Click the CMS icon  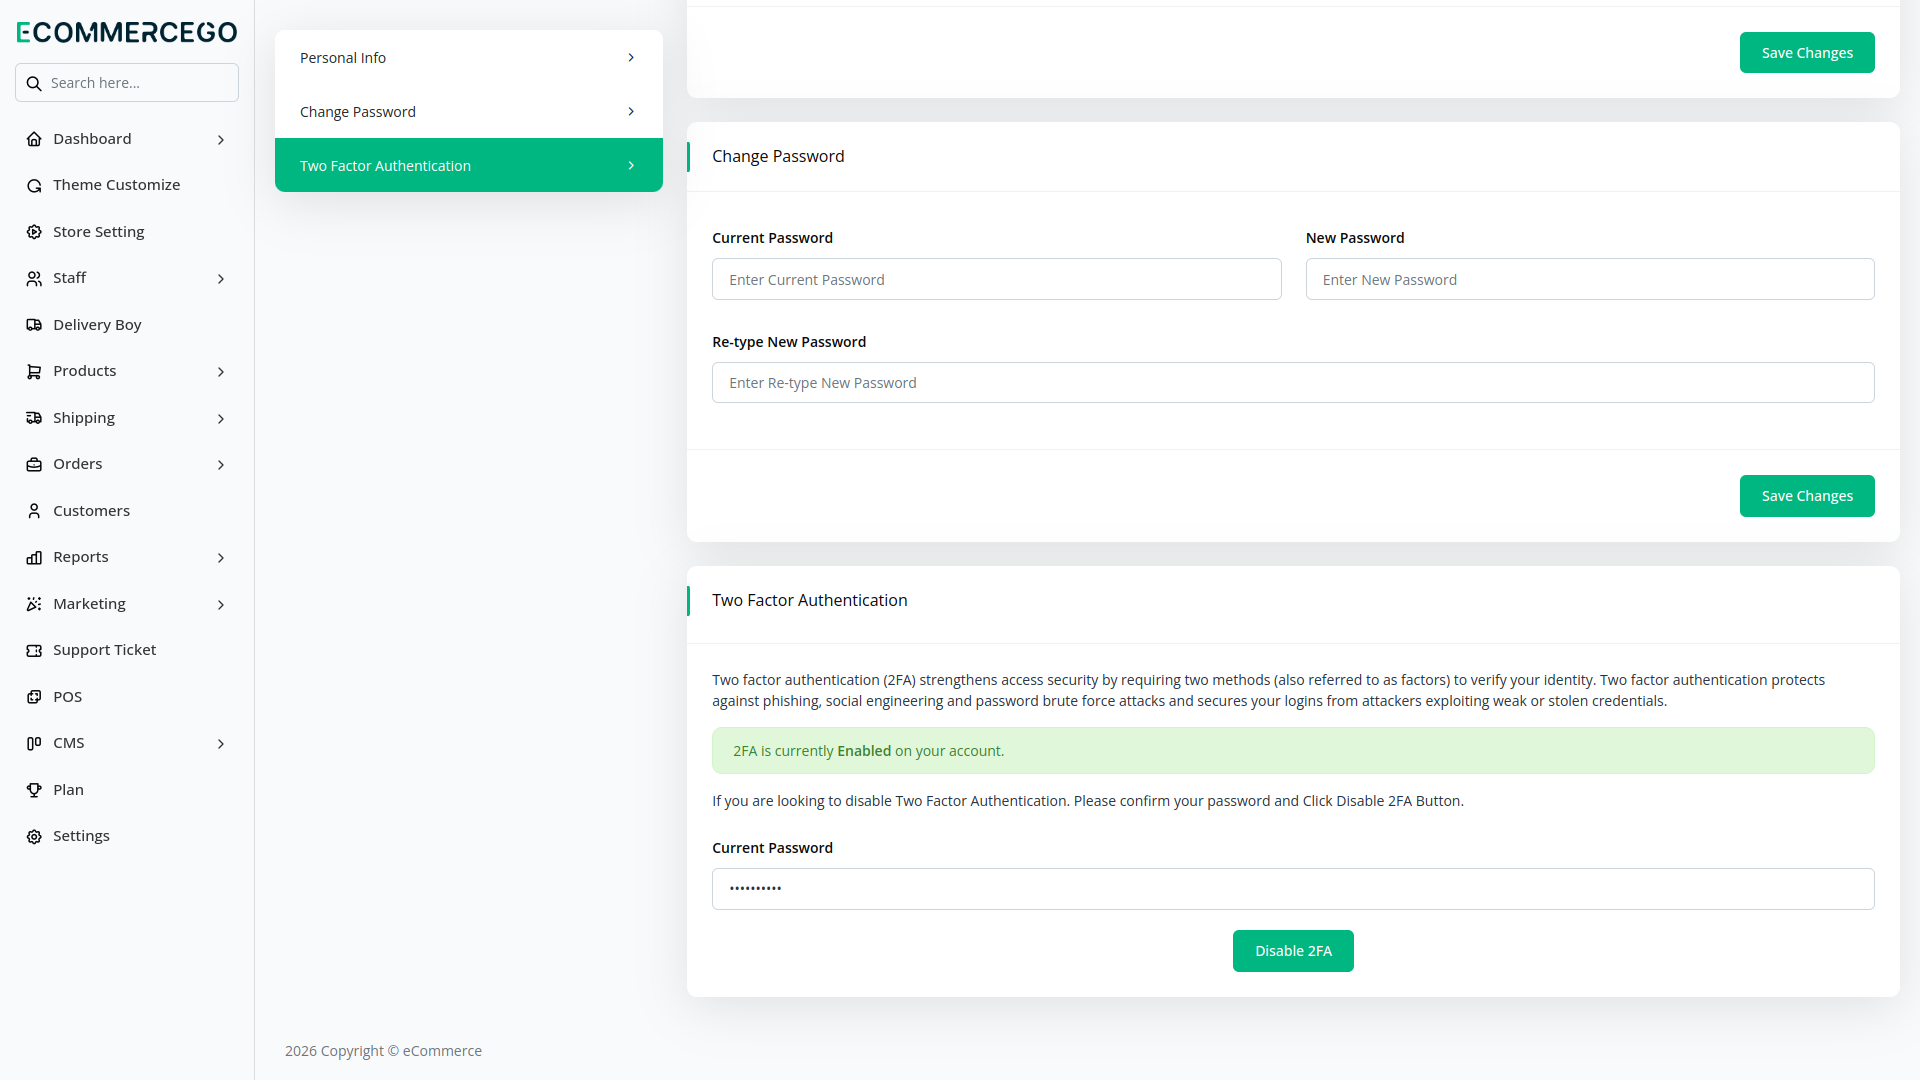[34, 744]
